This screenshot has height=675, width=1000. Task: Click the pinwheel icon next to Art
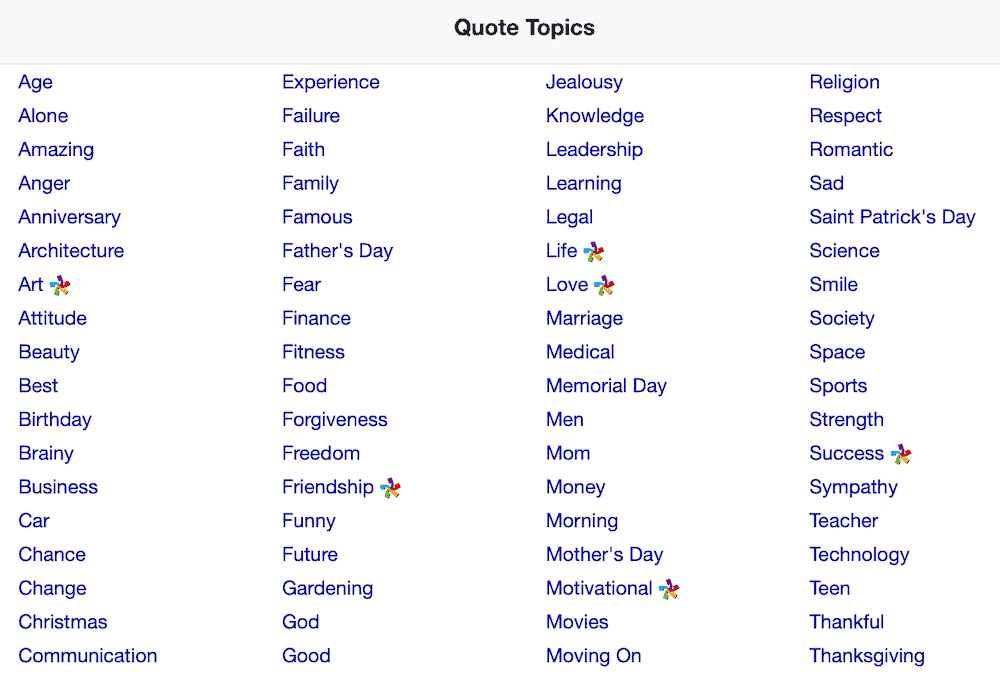coord(57,285)
